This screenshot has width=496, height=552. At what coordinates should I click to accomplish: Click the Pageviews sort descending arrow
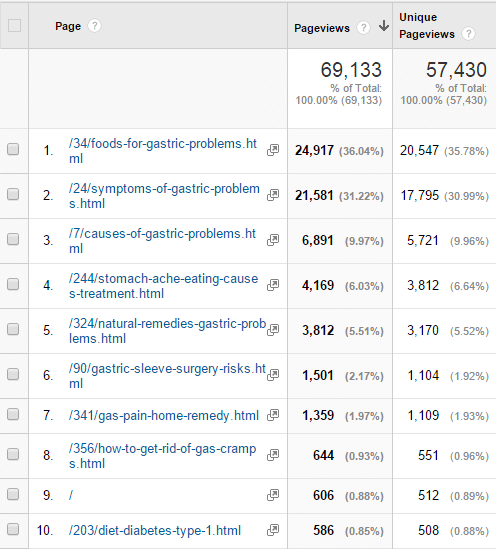384,26
